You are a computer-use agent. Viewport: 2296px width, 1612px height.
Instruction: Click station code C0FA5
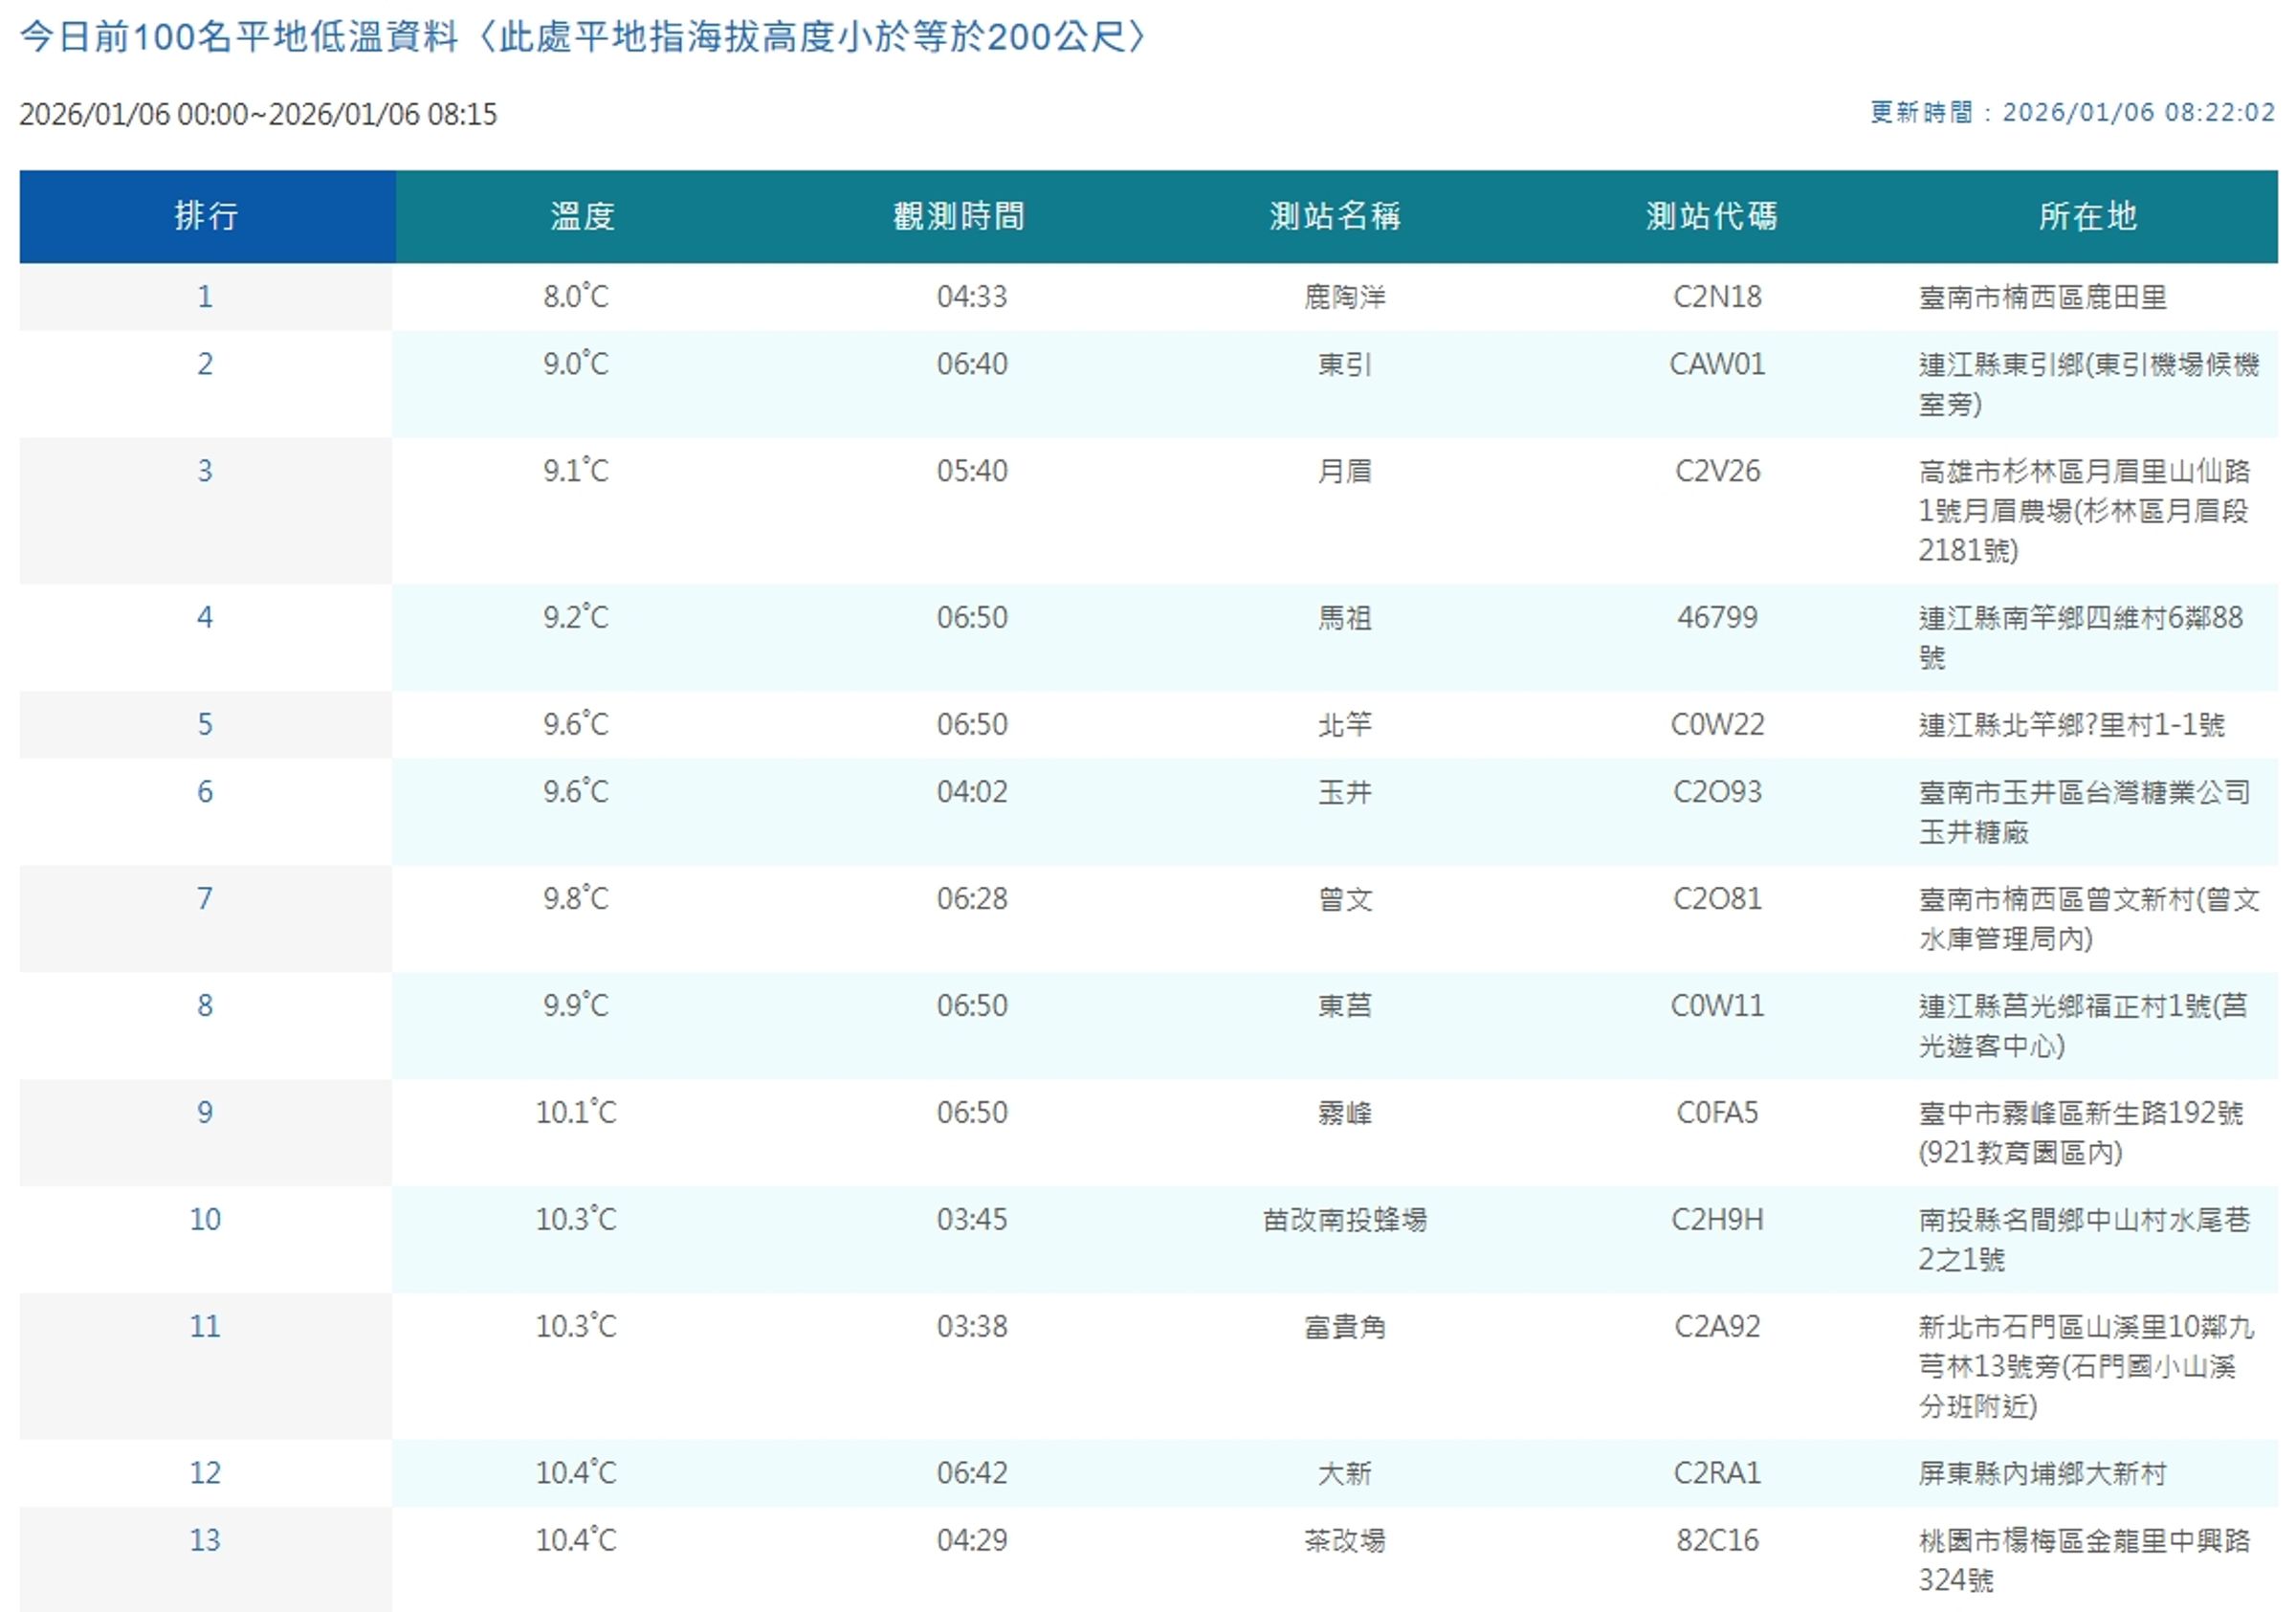1717,1113
